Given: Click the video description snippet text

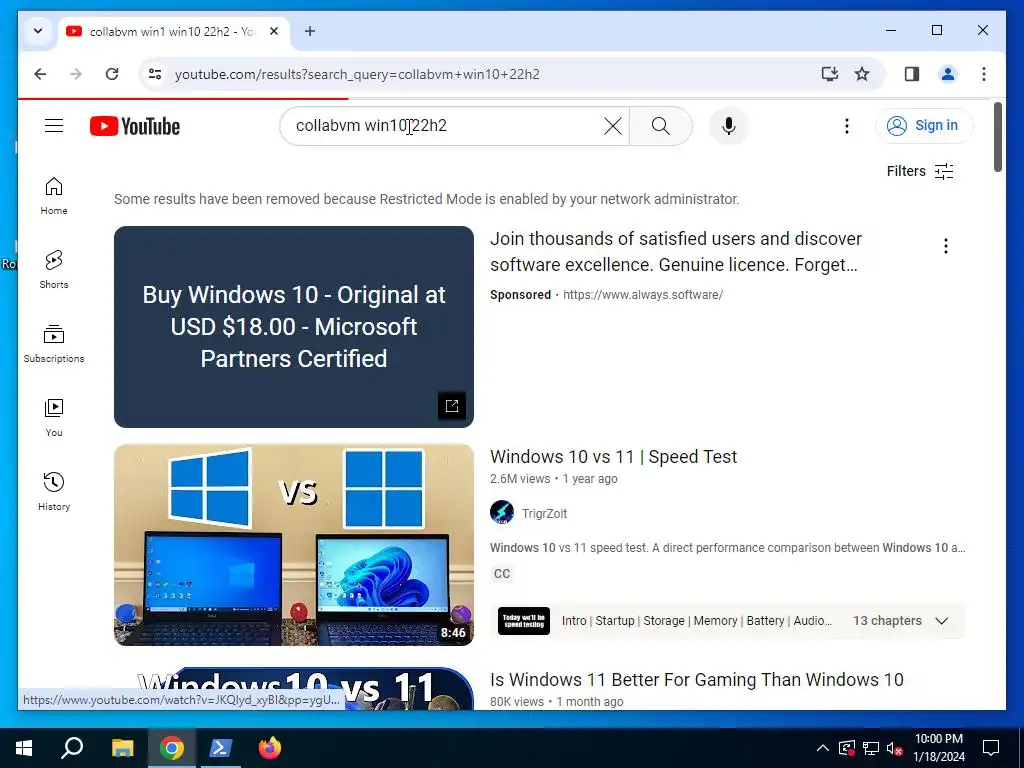Looking at the screenshot, I should click(x=727, y=548).
